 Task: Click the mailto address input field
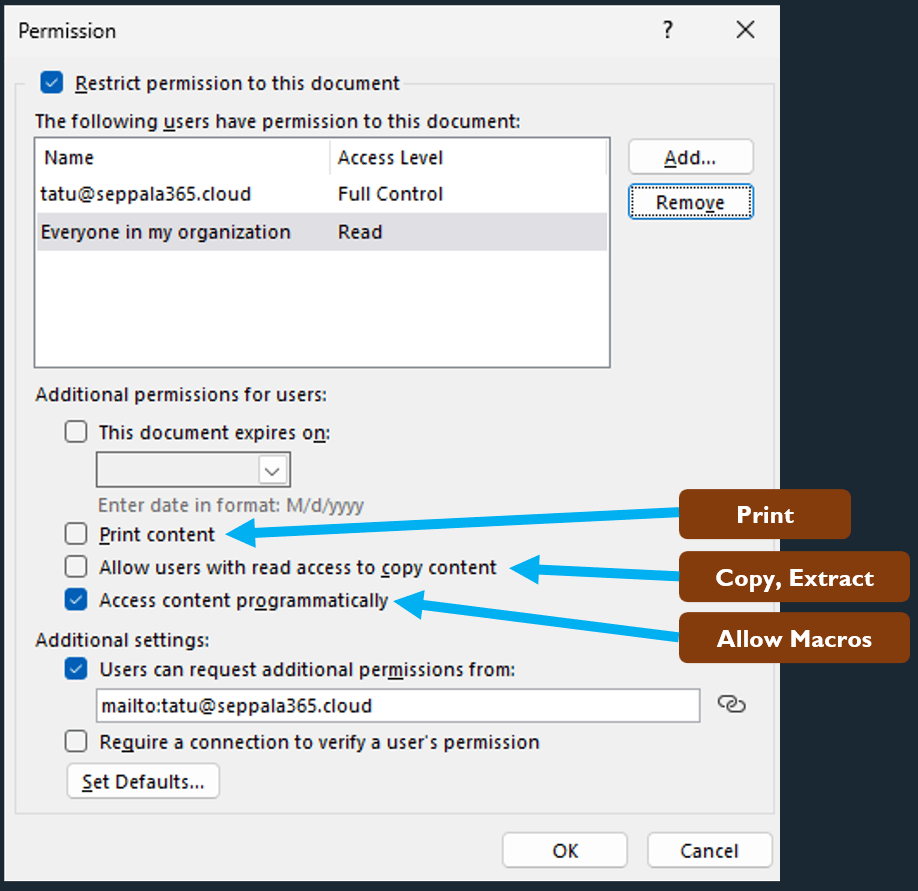pyautogui.click(x=397, y=705)
